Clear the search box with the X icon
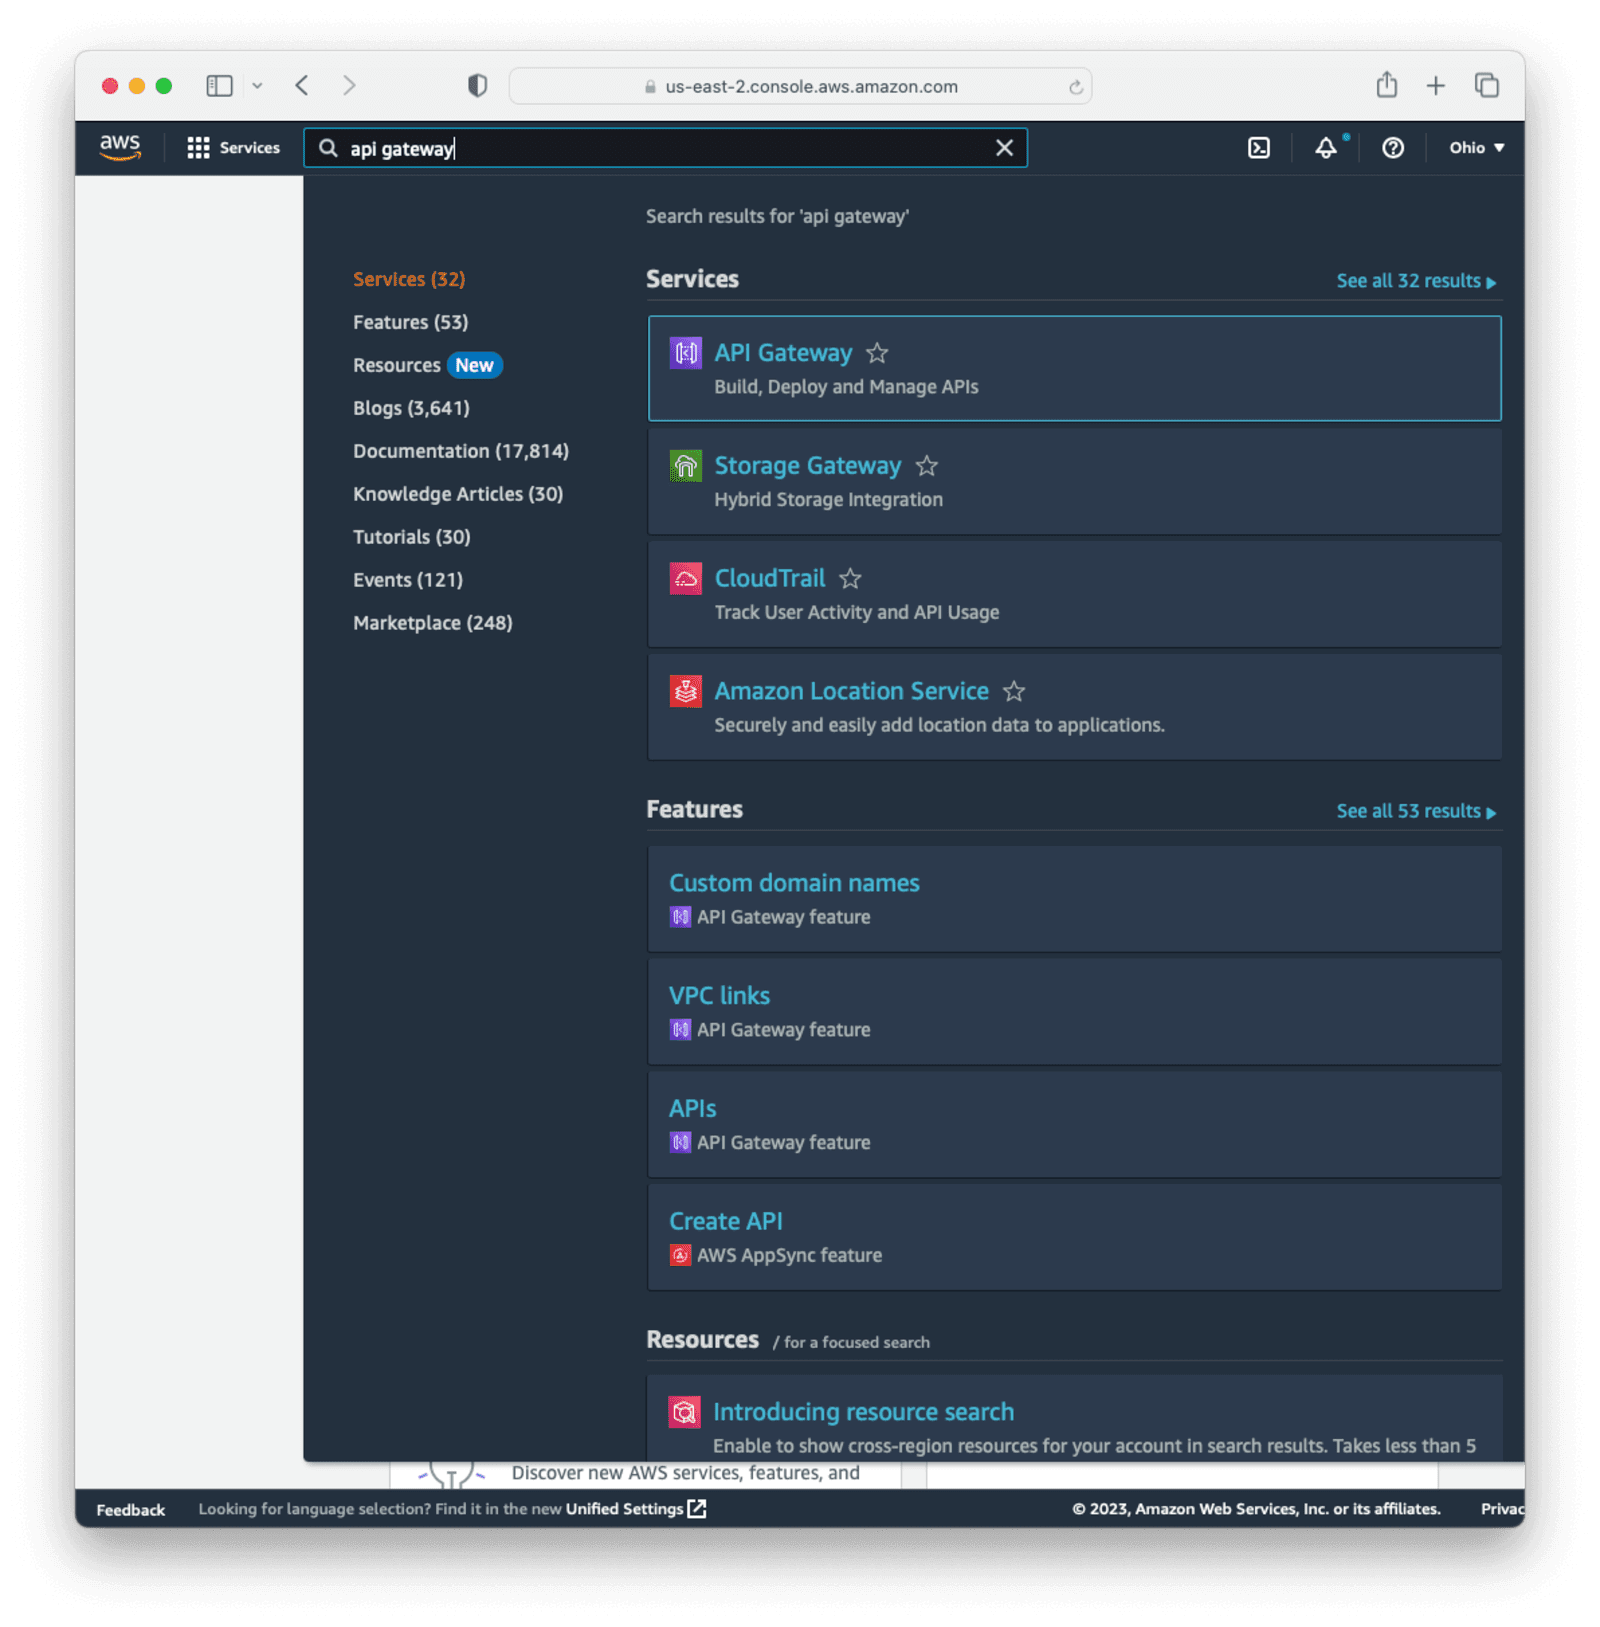The image size is (1600, 1627). tap(1004, 148)
